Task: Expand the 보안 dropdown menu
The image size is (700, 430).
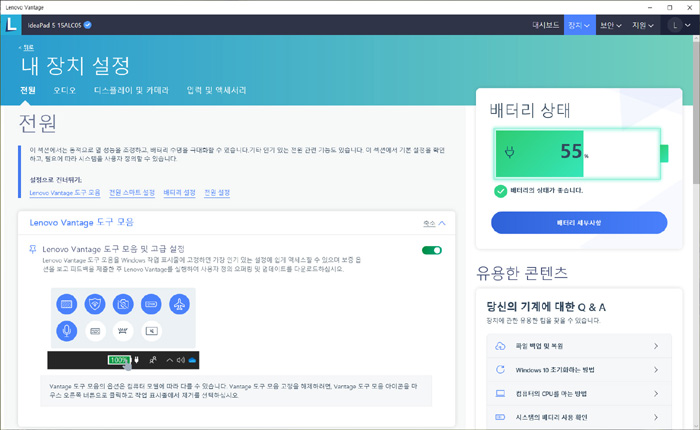Action: click(x=611, y=25)
